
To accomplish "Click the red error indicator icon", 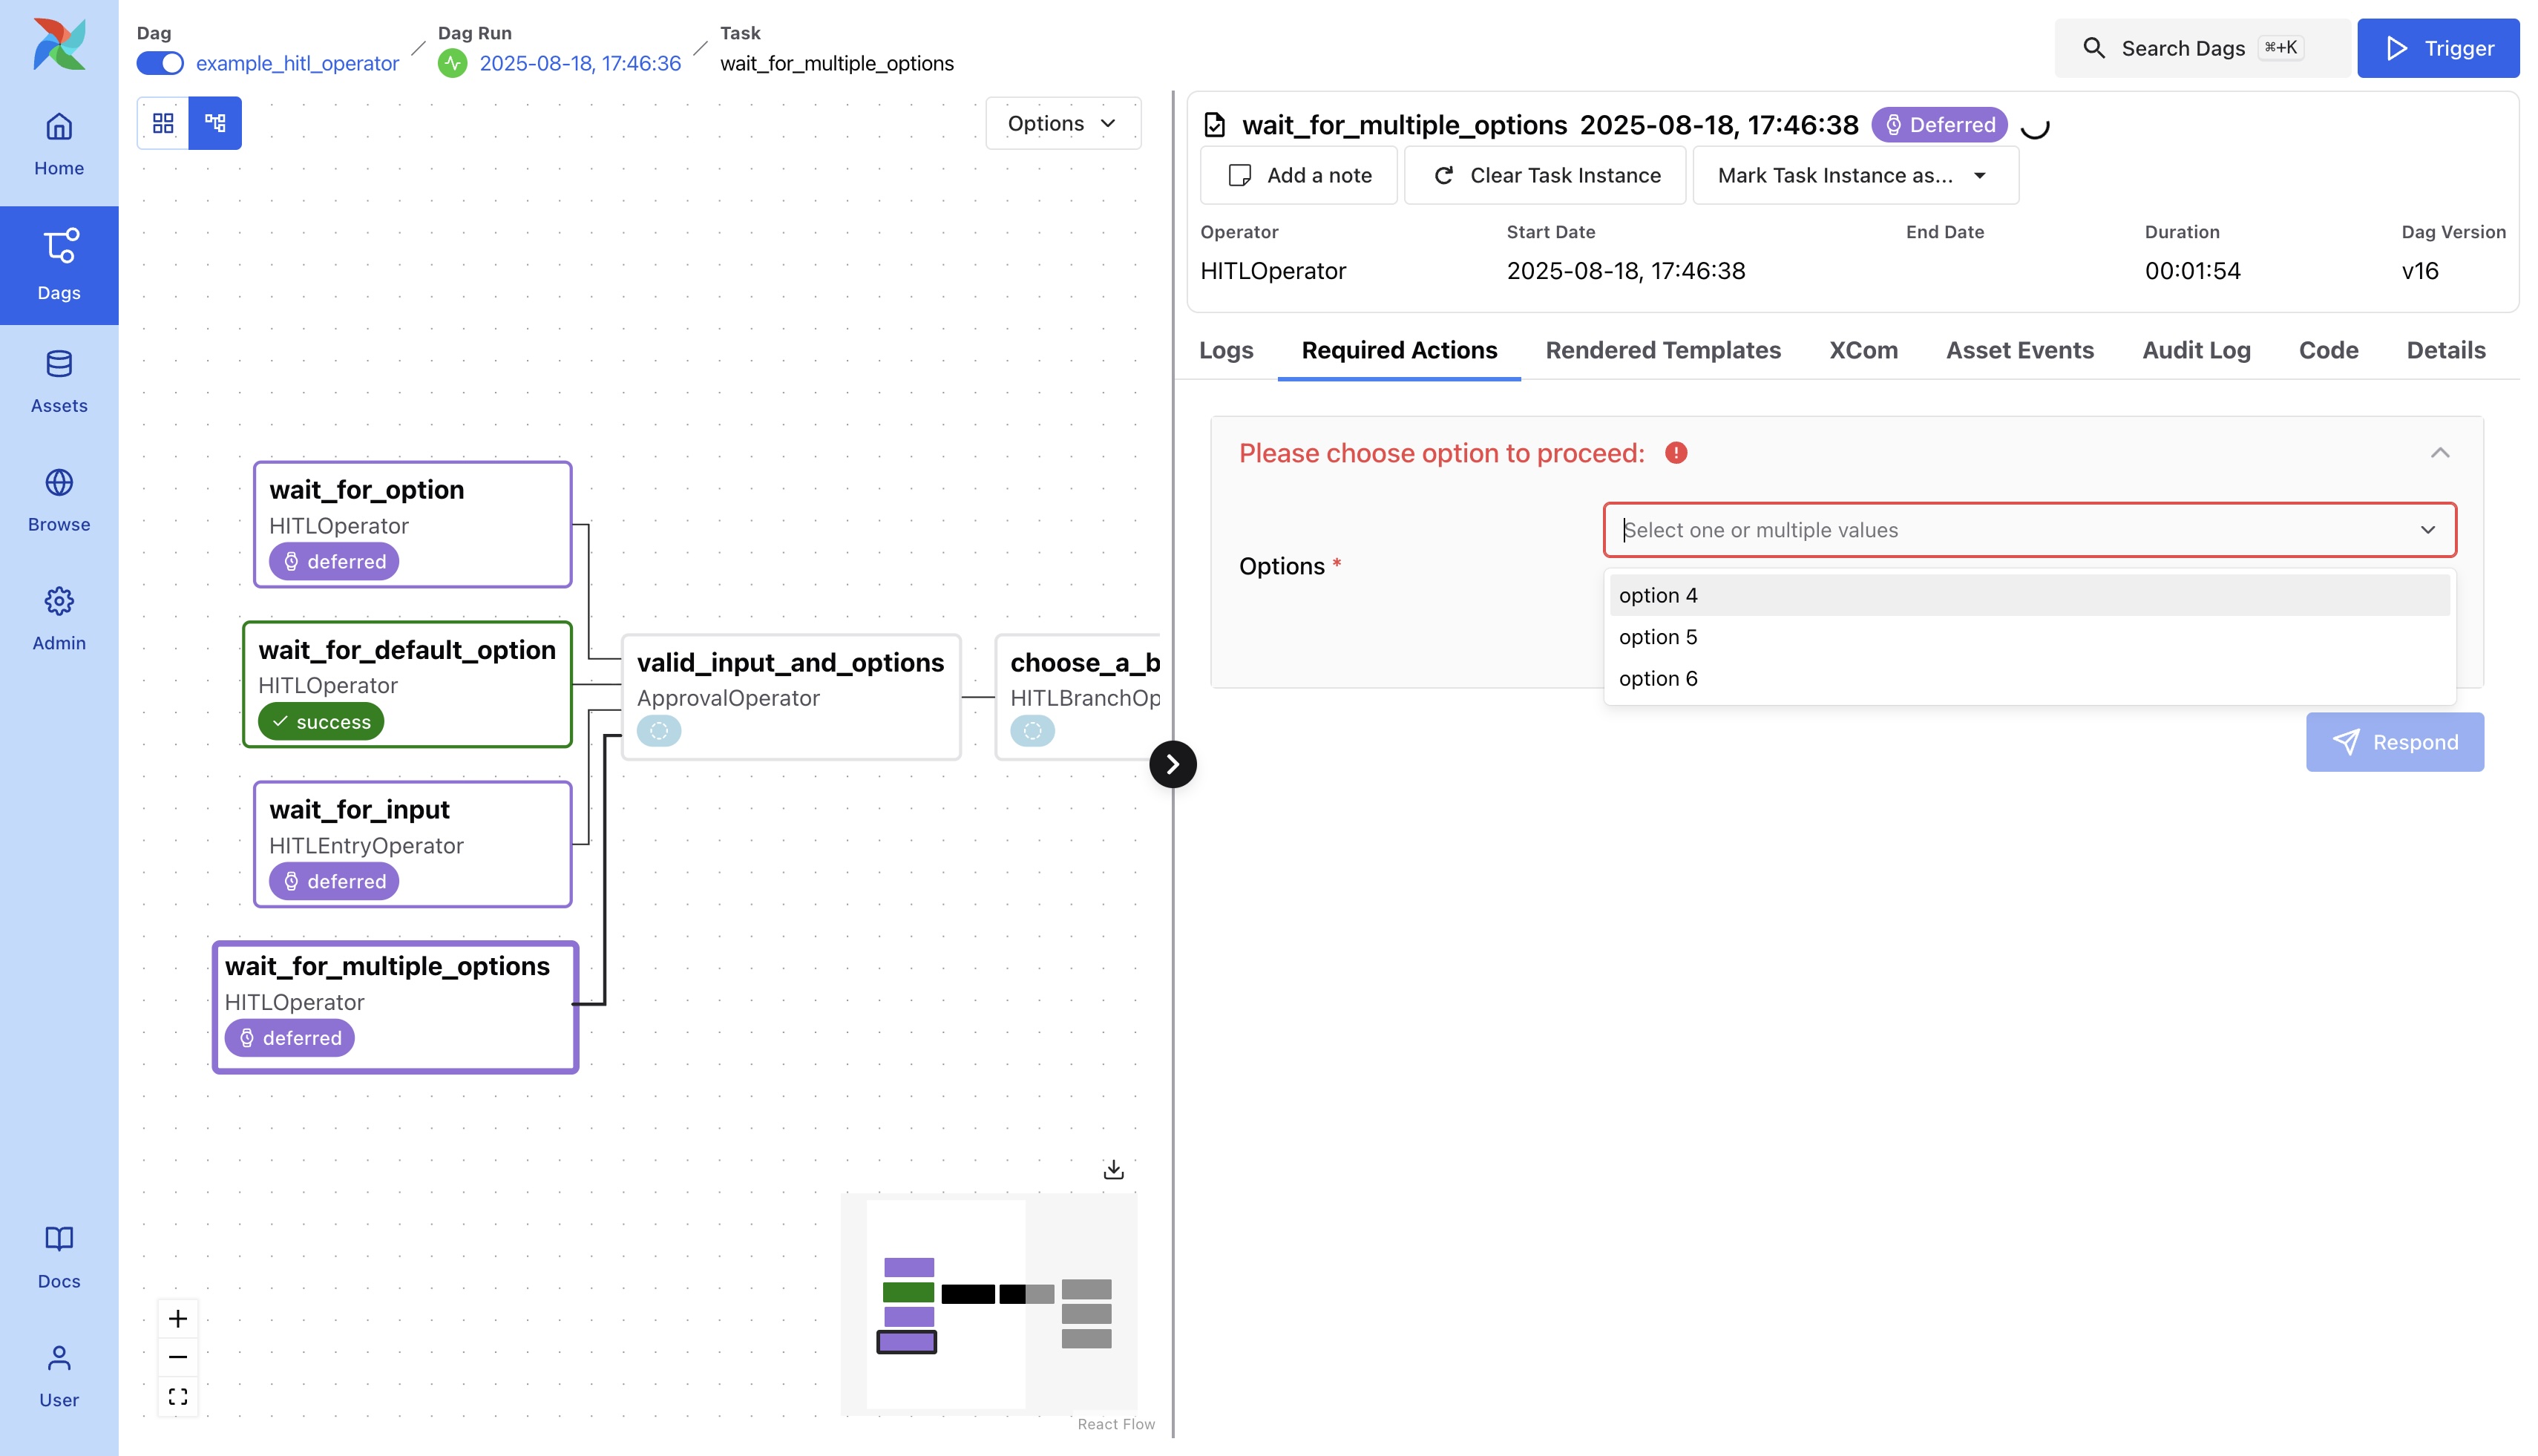I will click(1676, 453).
